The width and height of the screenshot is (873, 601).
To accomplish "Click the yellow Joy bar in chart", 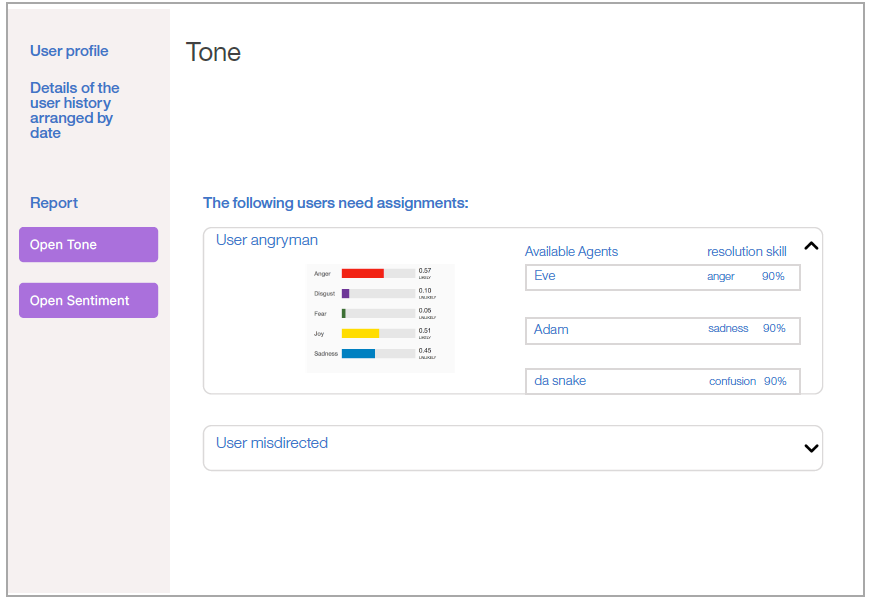I will [x=360, y=334].
